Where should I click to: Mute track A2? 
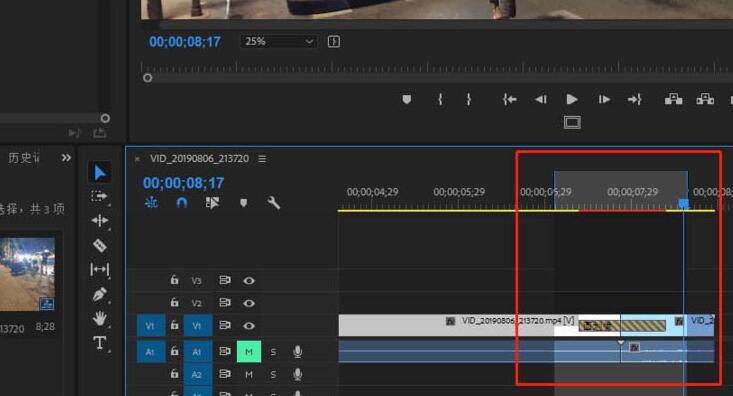coord(249,374)
